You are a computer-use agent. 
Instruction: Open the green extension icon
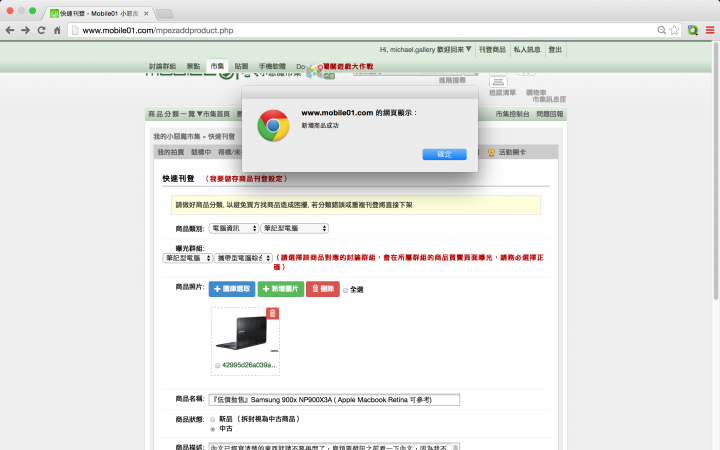point(692,30)
